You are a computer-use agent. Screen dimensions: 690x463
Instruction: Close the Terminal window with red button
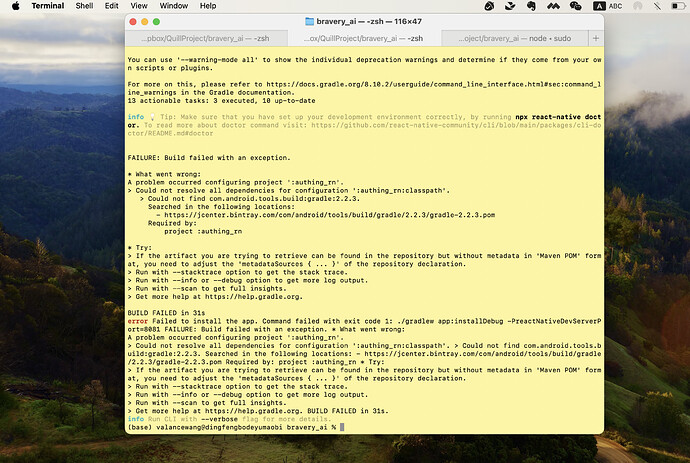tap(133, 21)
